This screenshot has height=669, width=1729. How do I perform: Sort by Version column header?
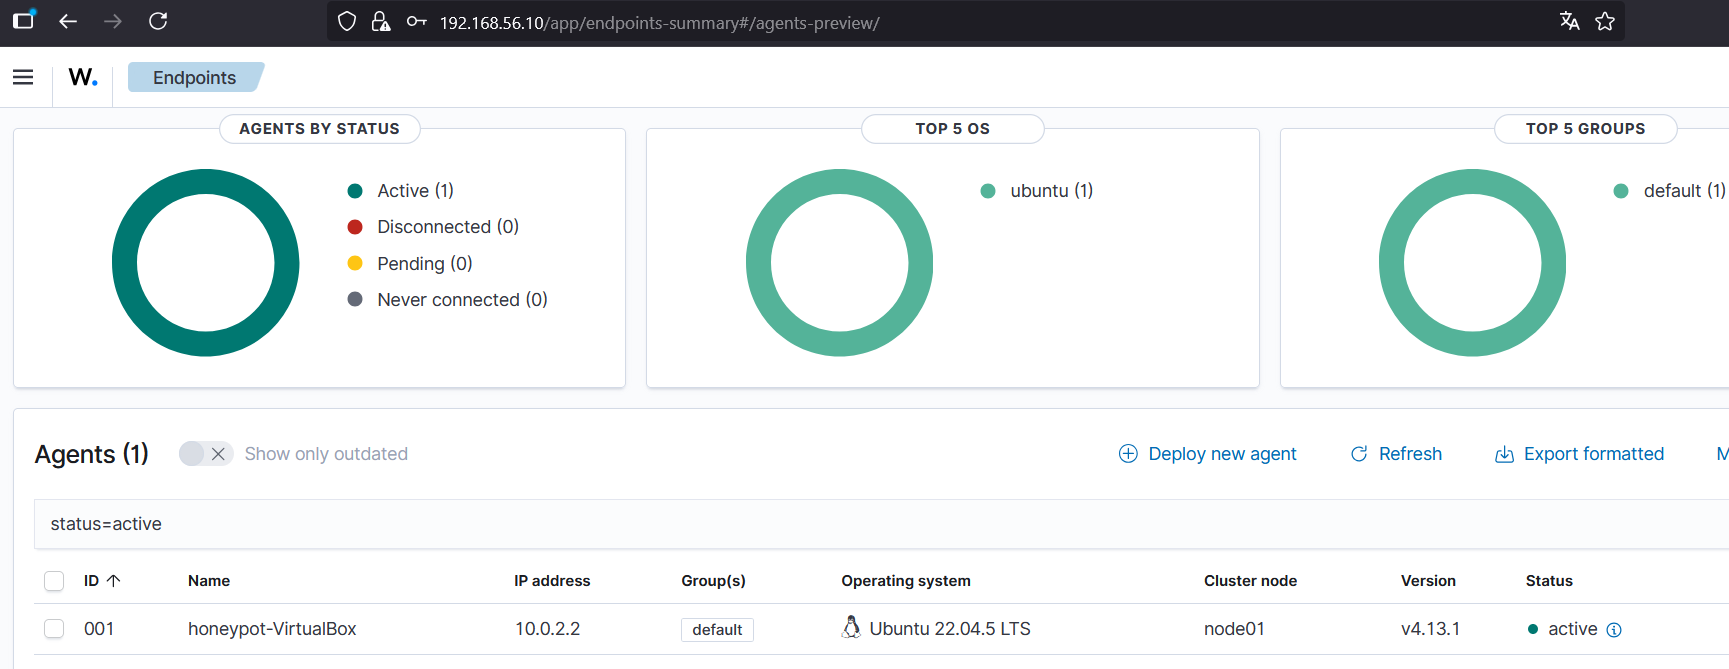[x=1428, y=581]
